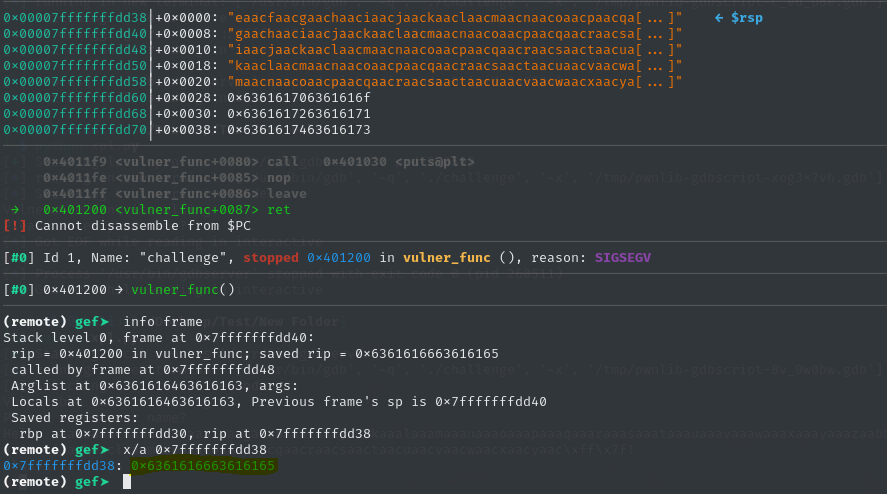Image resolution: width=887 pixels, height=494 pixels.
Task: Click the highlighted value 0x6361616663616165
Action: tap(203, 466)
